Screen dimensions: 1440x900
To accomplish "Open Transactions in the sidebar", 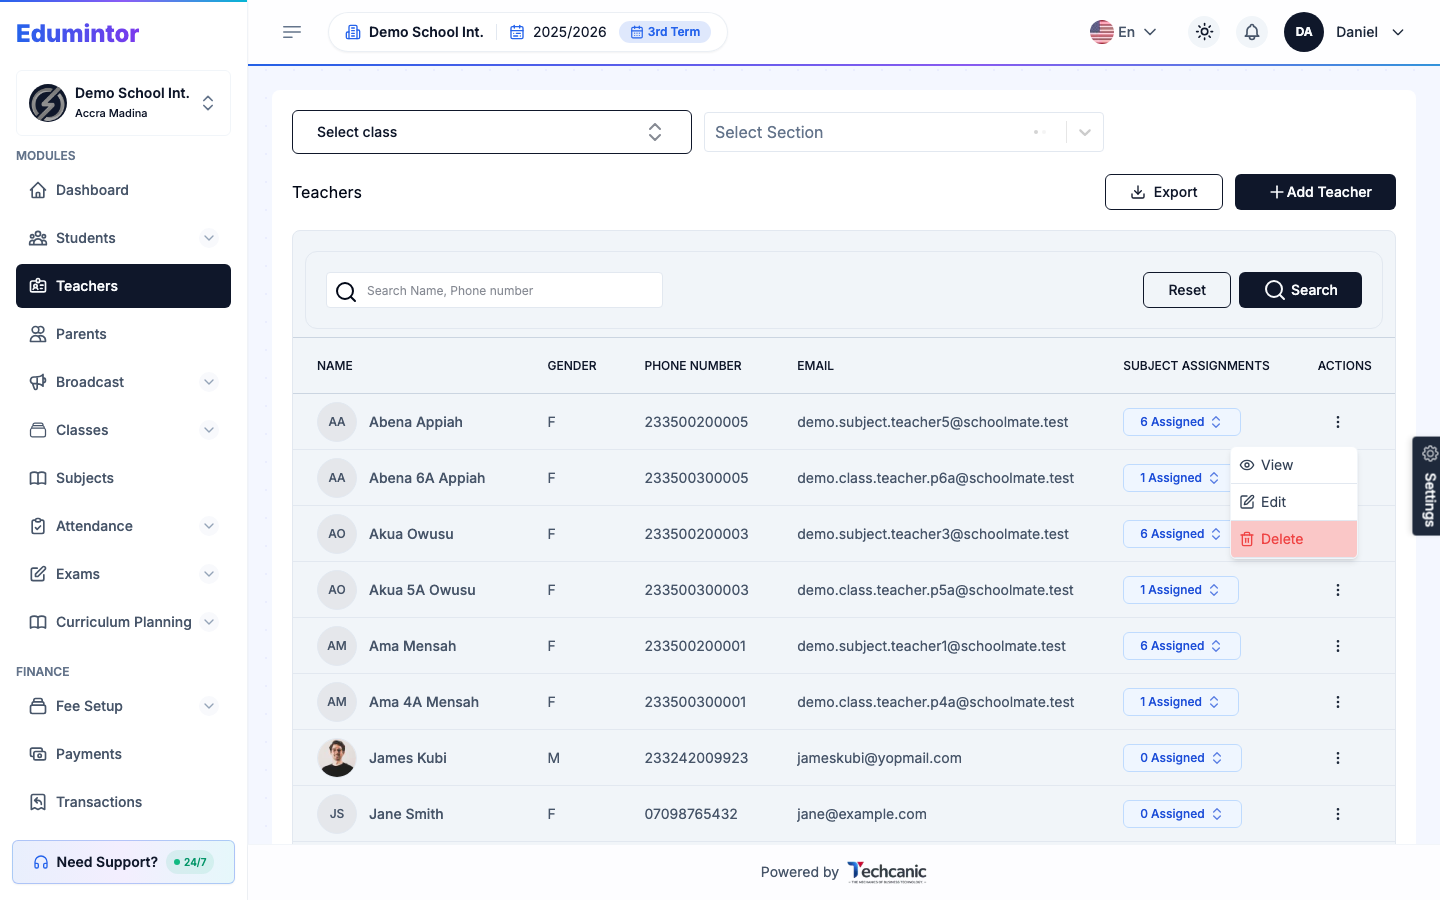I will coord(123,802).
